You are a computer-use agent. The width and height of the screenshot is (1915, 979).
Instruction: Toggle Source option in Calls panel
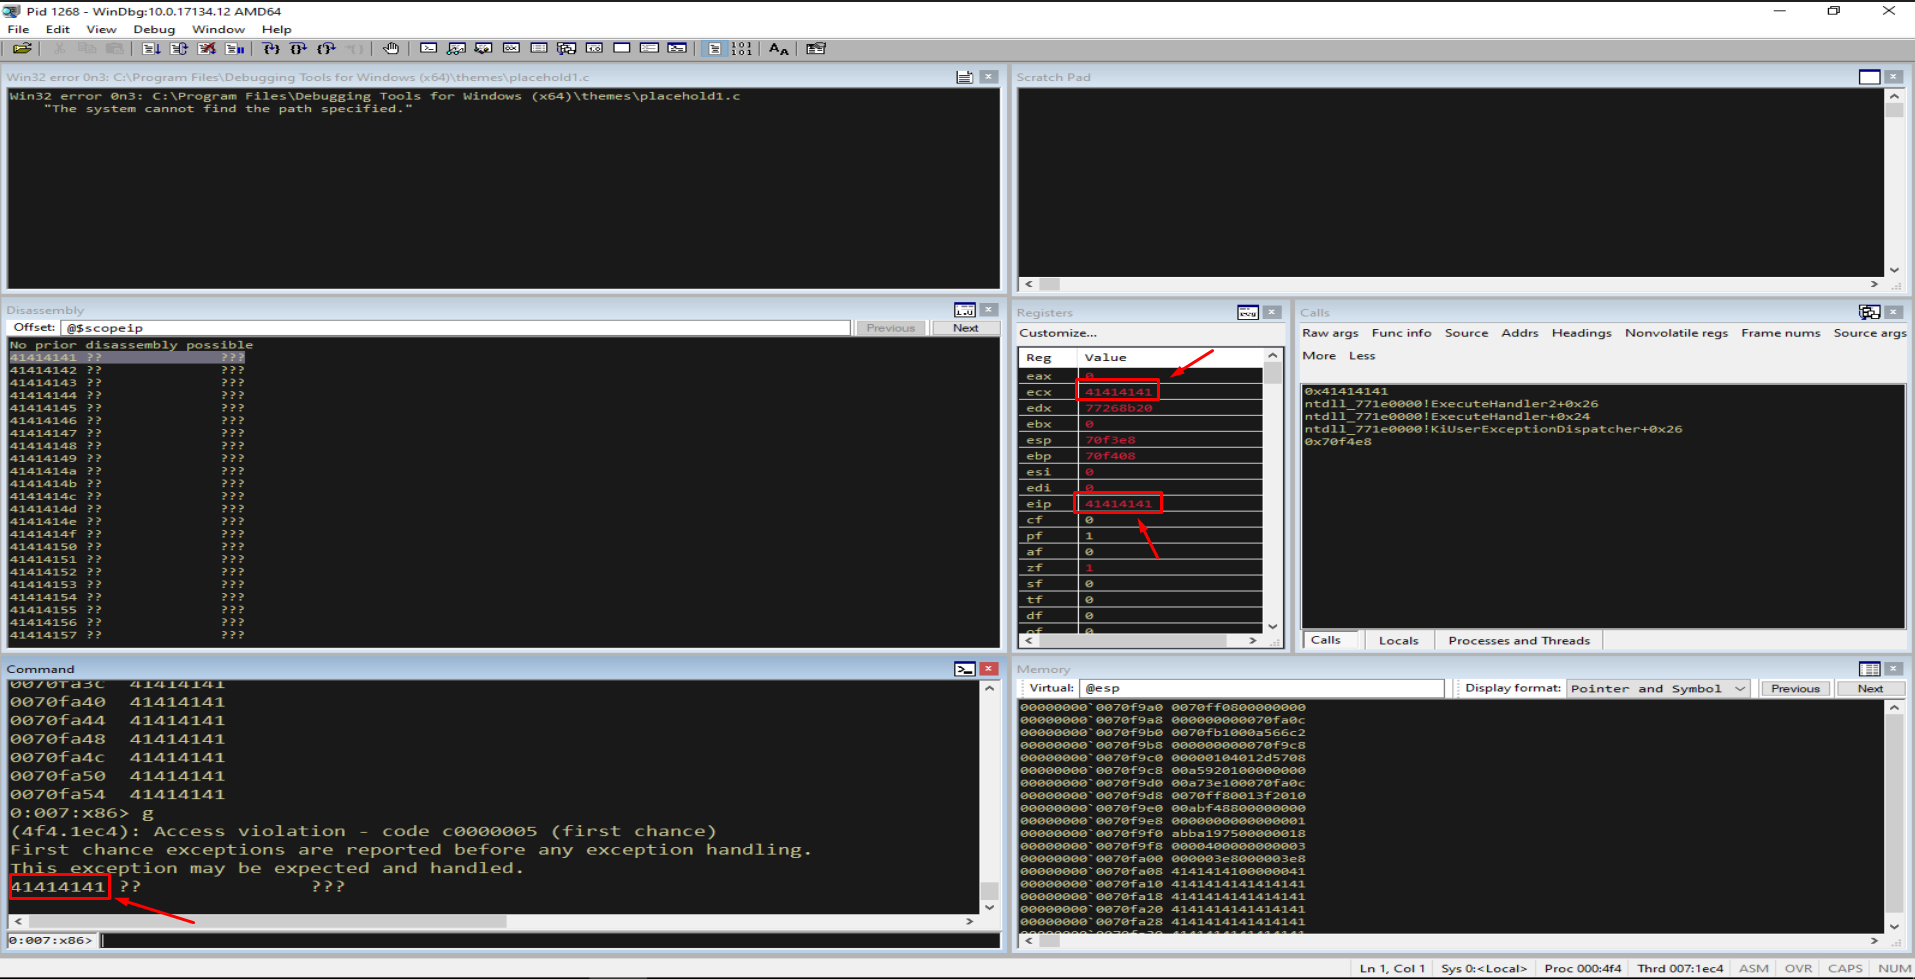pos(1466,333)
